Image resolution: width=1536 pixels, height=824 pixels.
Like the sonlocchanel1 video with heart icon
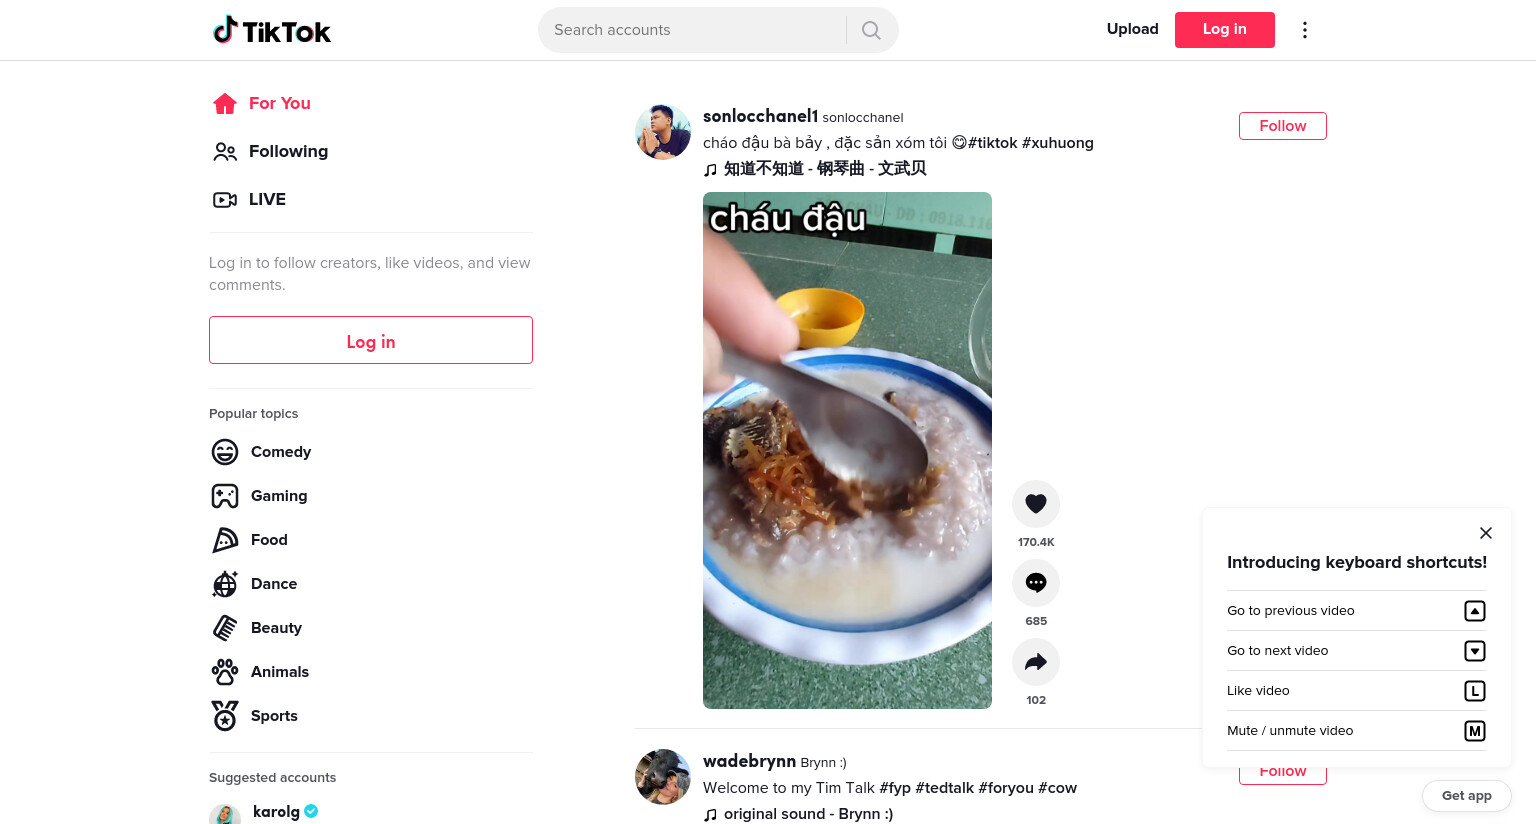tap(1036, 504)
